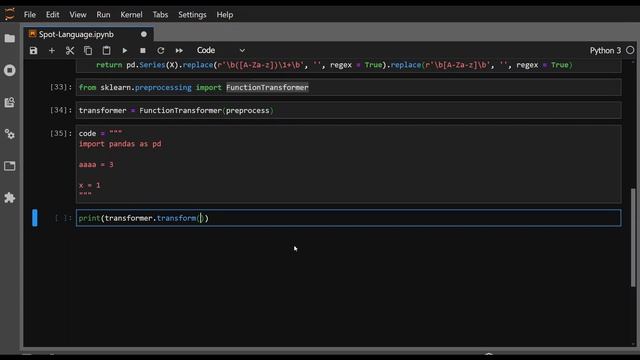Copy the selected cells
Image resolution: width=640 pixels, height=360 pixels.
88,51
